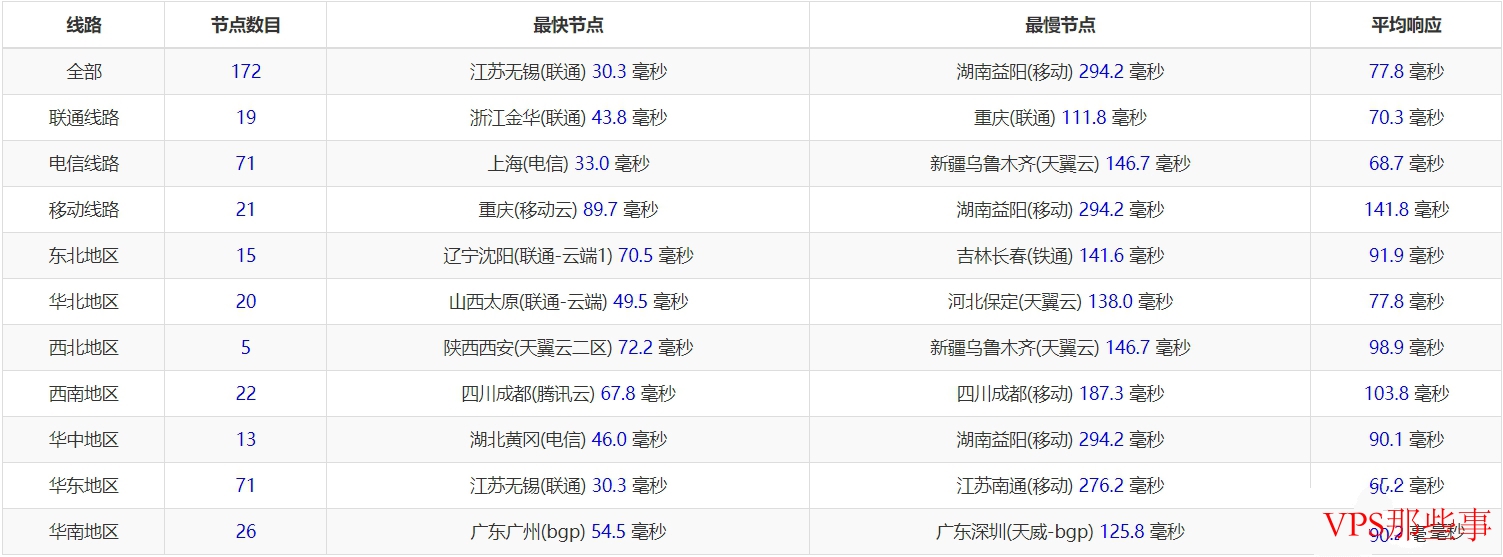Click slowest node 吉林长春(铁通) 141.6 毫秒
The image size is (1503, 557).
pos(1060,256)
